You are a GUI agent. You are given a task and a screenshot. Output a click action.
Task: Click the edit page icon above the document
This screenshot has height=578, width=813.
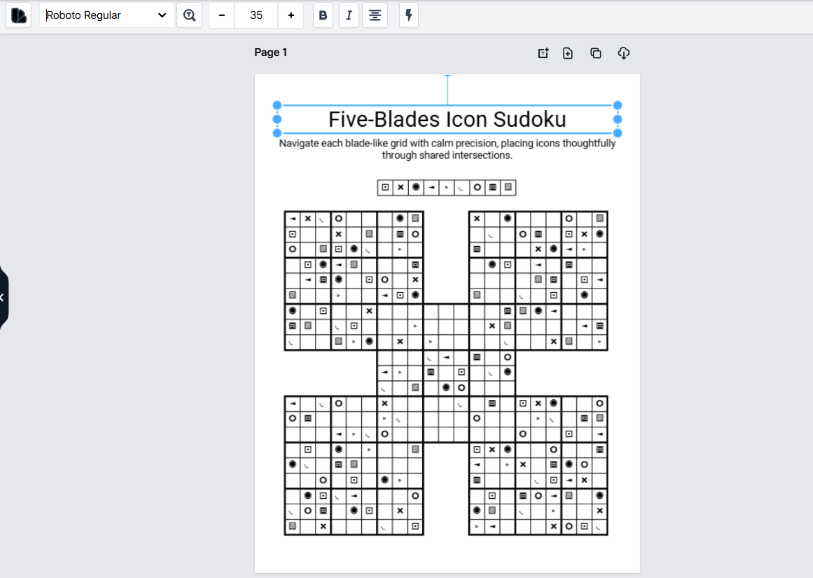point(542,53)
